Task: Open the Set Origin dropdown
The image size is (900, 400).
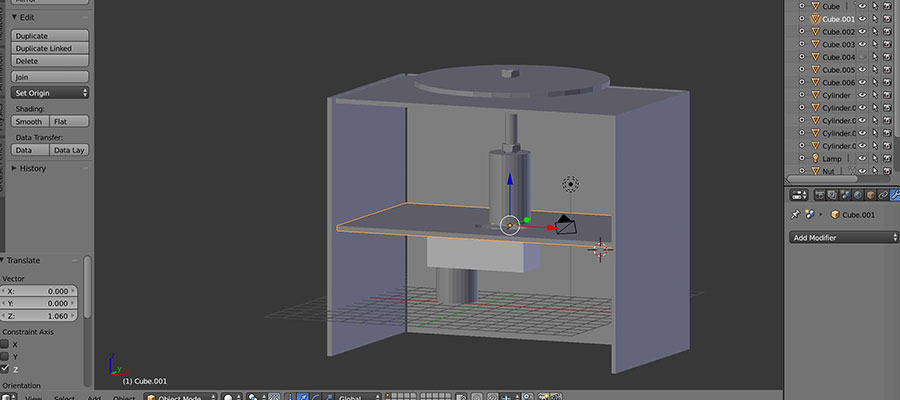Action: [x=50, y=93]
